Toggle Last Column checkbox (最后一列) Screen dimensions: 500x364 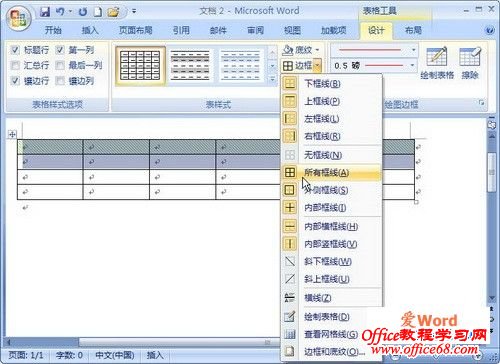tap(60, 65)
